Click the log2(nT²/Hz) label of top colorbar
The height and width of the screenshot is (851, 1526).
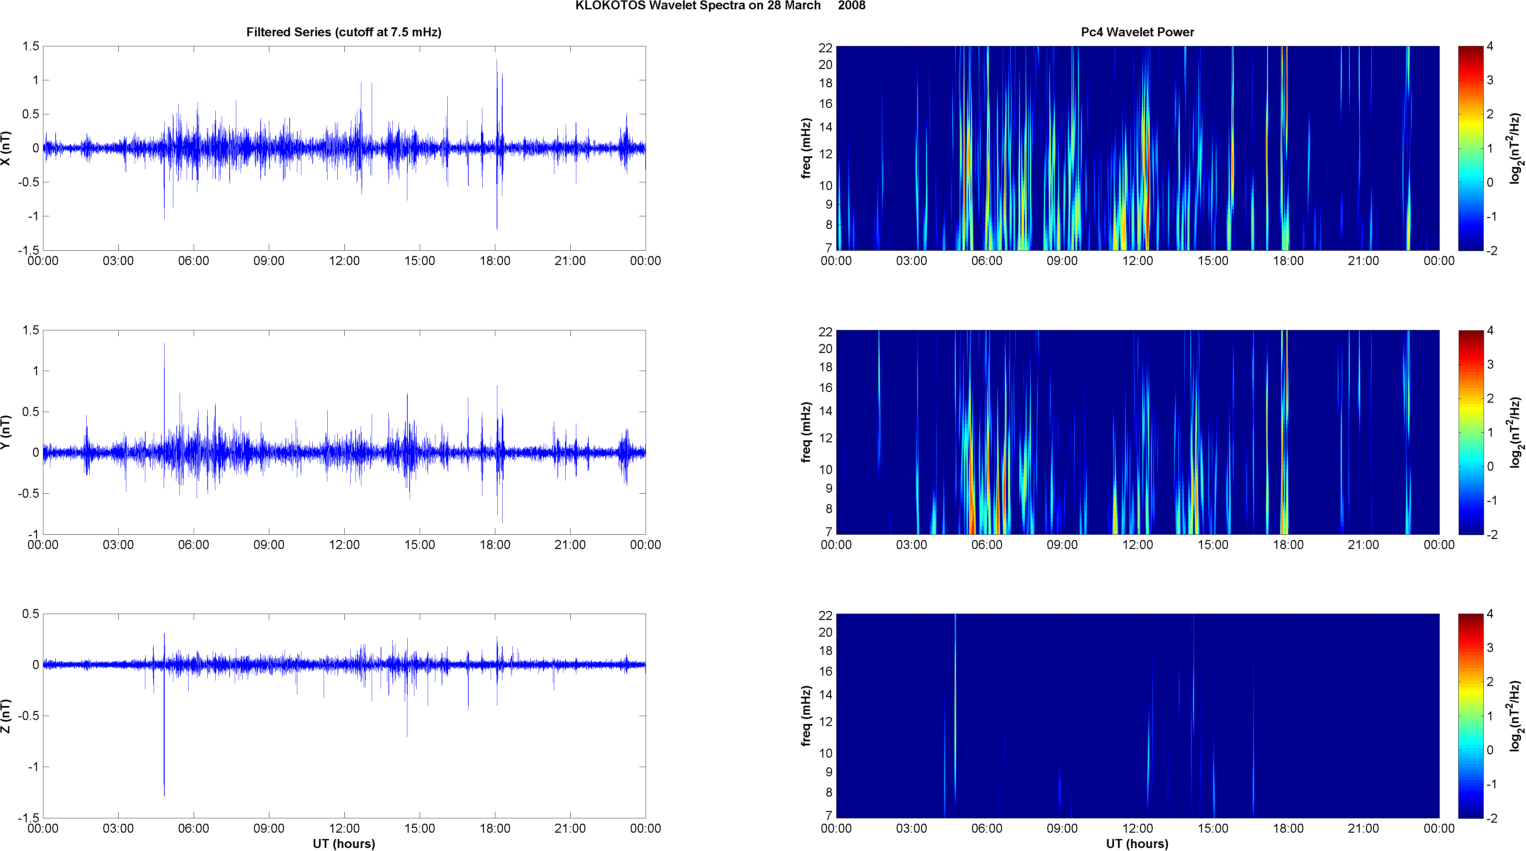(1516, 148)
